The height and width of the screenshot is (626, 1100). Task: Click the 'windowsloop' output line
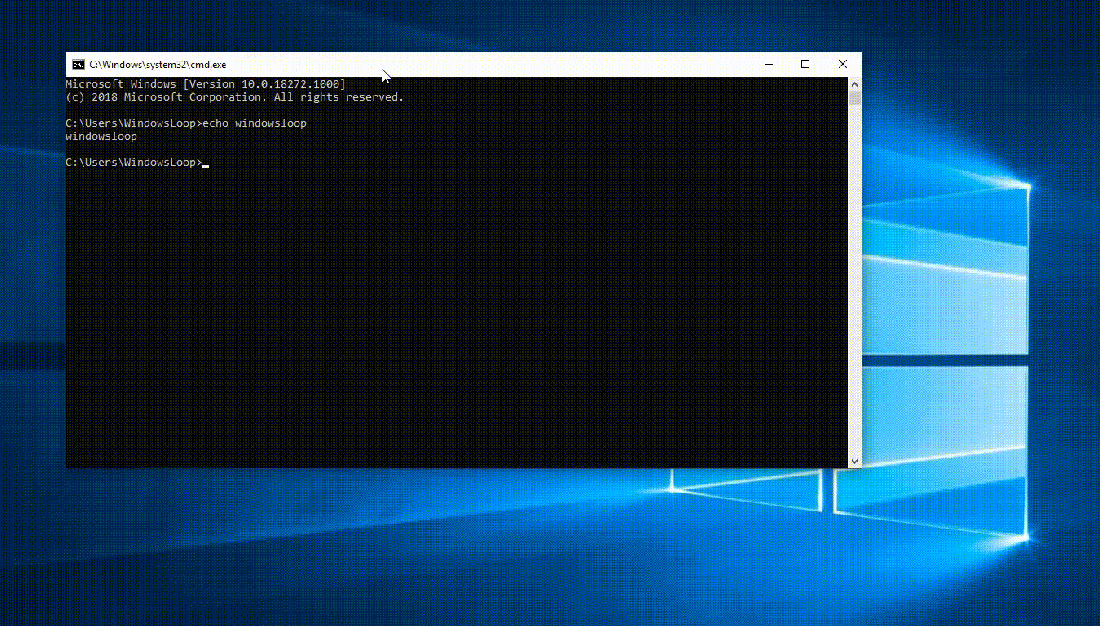[101, 136]
